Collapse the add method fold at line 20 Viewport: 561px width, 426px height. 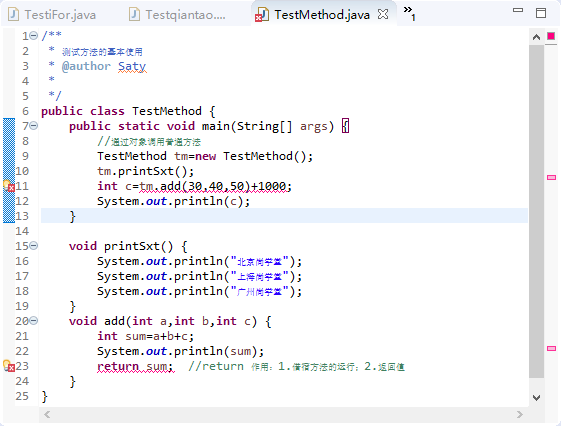[34, 320]
